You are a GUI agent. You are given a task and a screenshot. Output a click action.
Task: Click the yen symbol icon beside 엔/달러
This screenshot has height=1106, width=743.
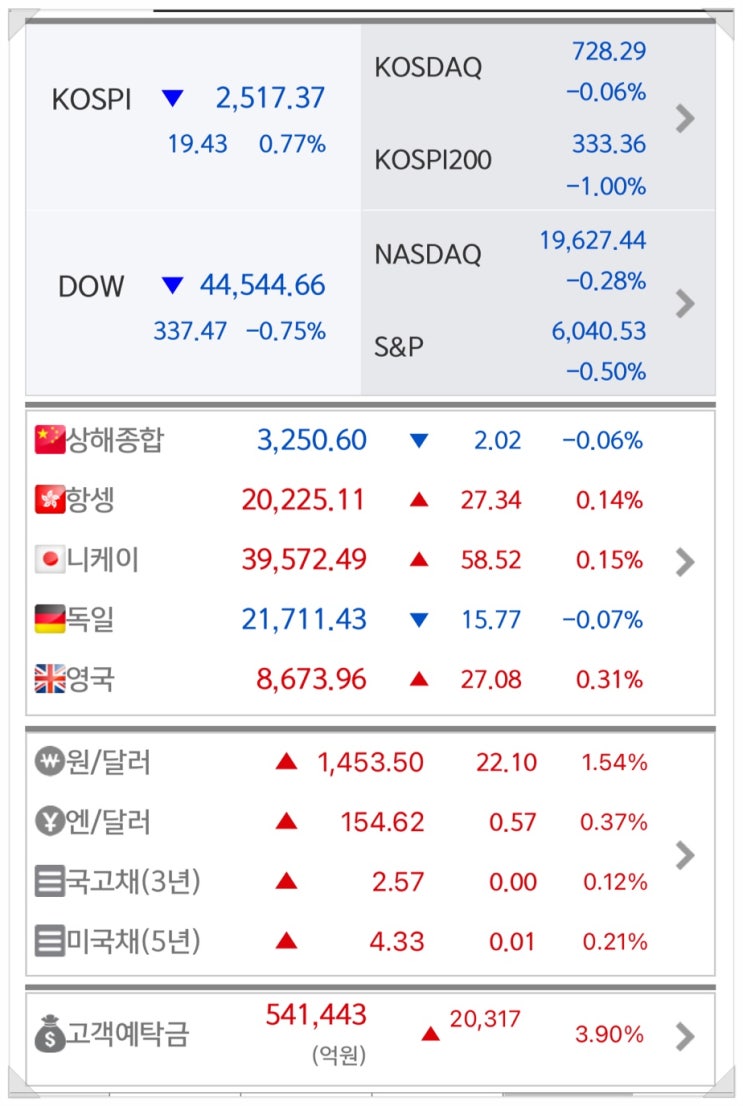pos(49,823)
